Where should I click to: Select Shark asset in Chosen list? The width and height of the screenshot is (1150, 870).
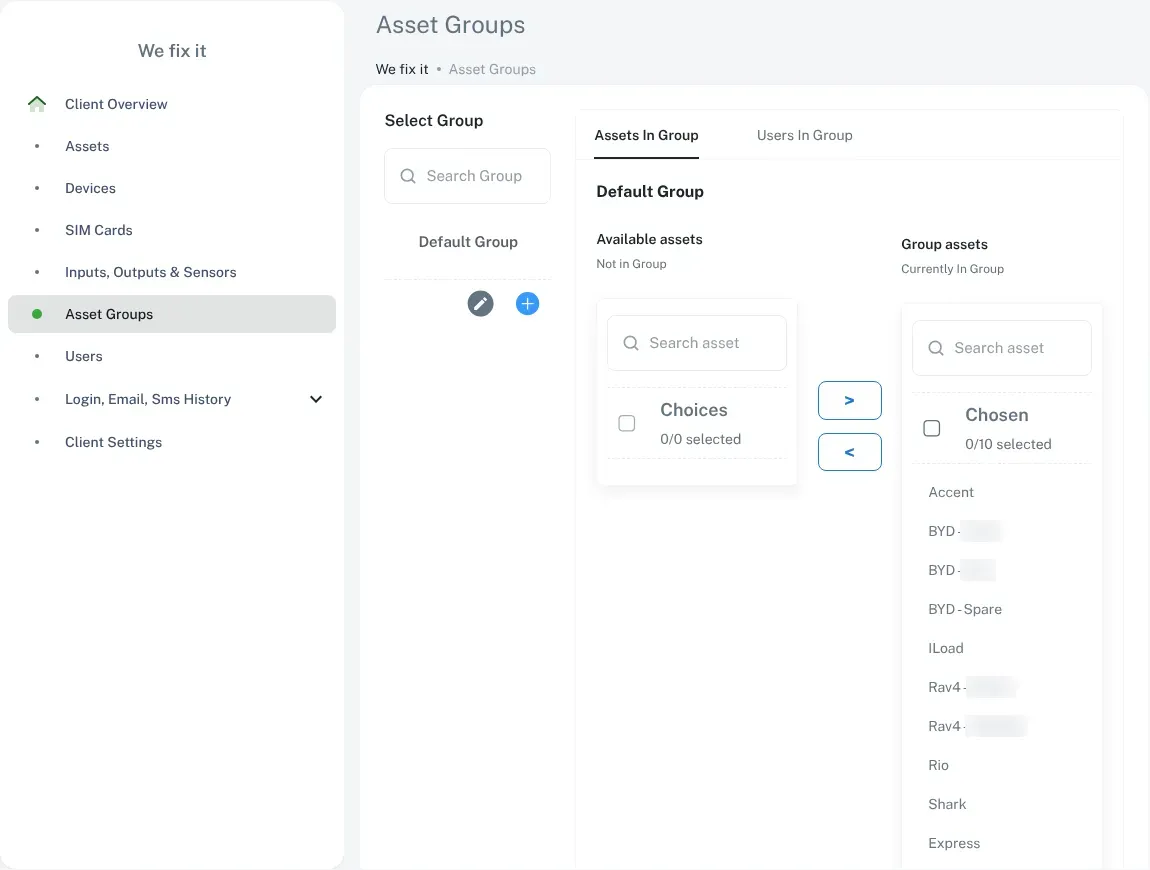(947, 804)
